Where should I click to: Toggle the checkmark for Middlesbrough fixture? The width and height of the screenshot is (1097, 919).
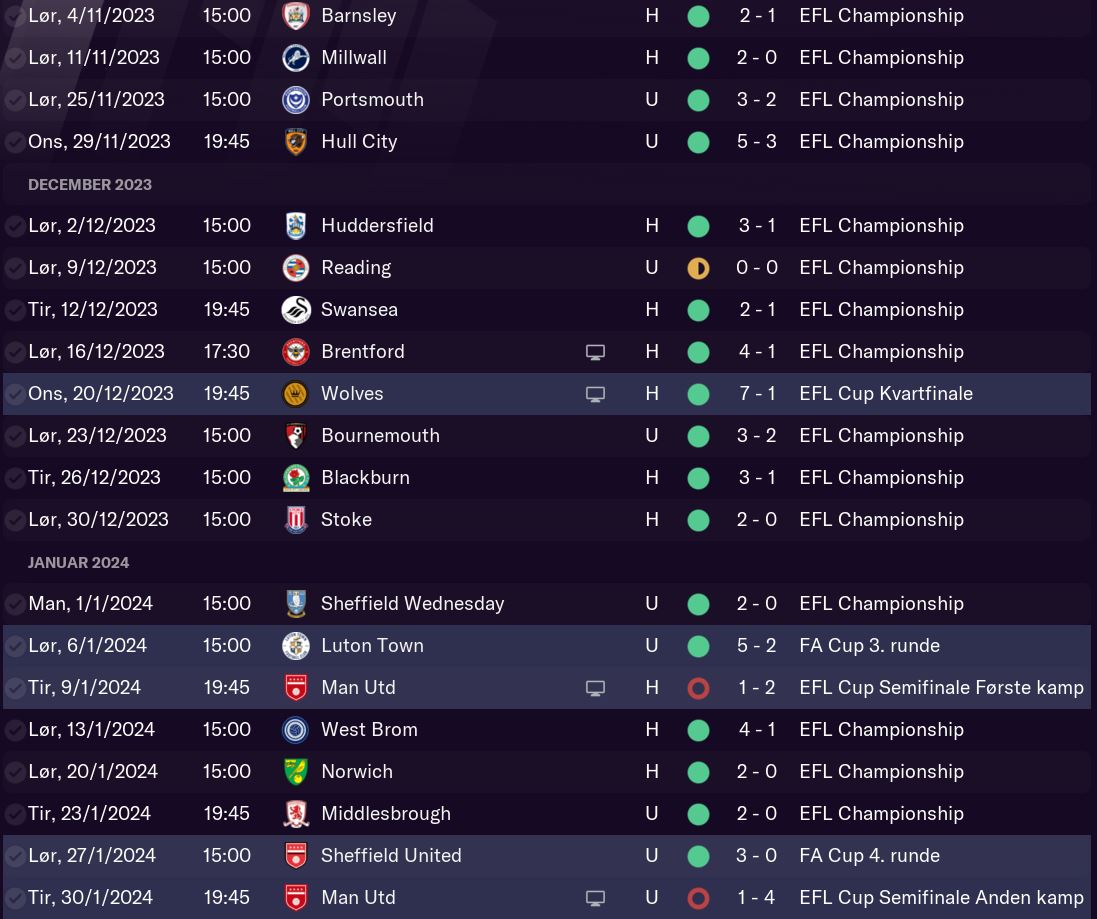point(14,814)
